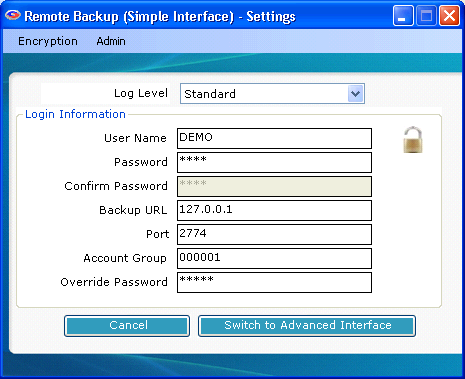Focus the Override Password field
The image size is (465, 379).
click(x=274, y=282)
